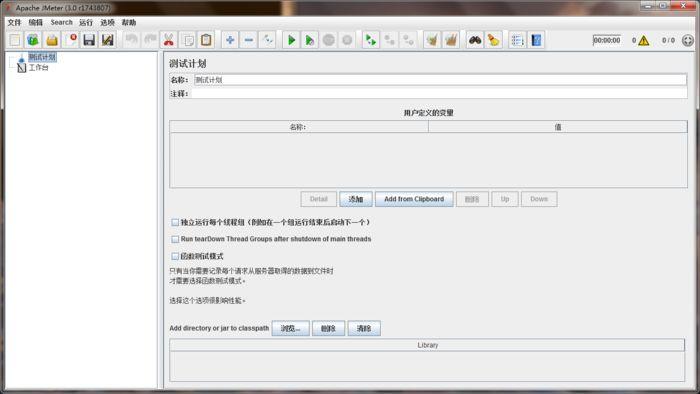The image size is (700, 394).
Task: Click the Clear All double broom icon
Action: [450, 40]
